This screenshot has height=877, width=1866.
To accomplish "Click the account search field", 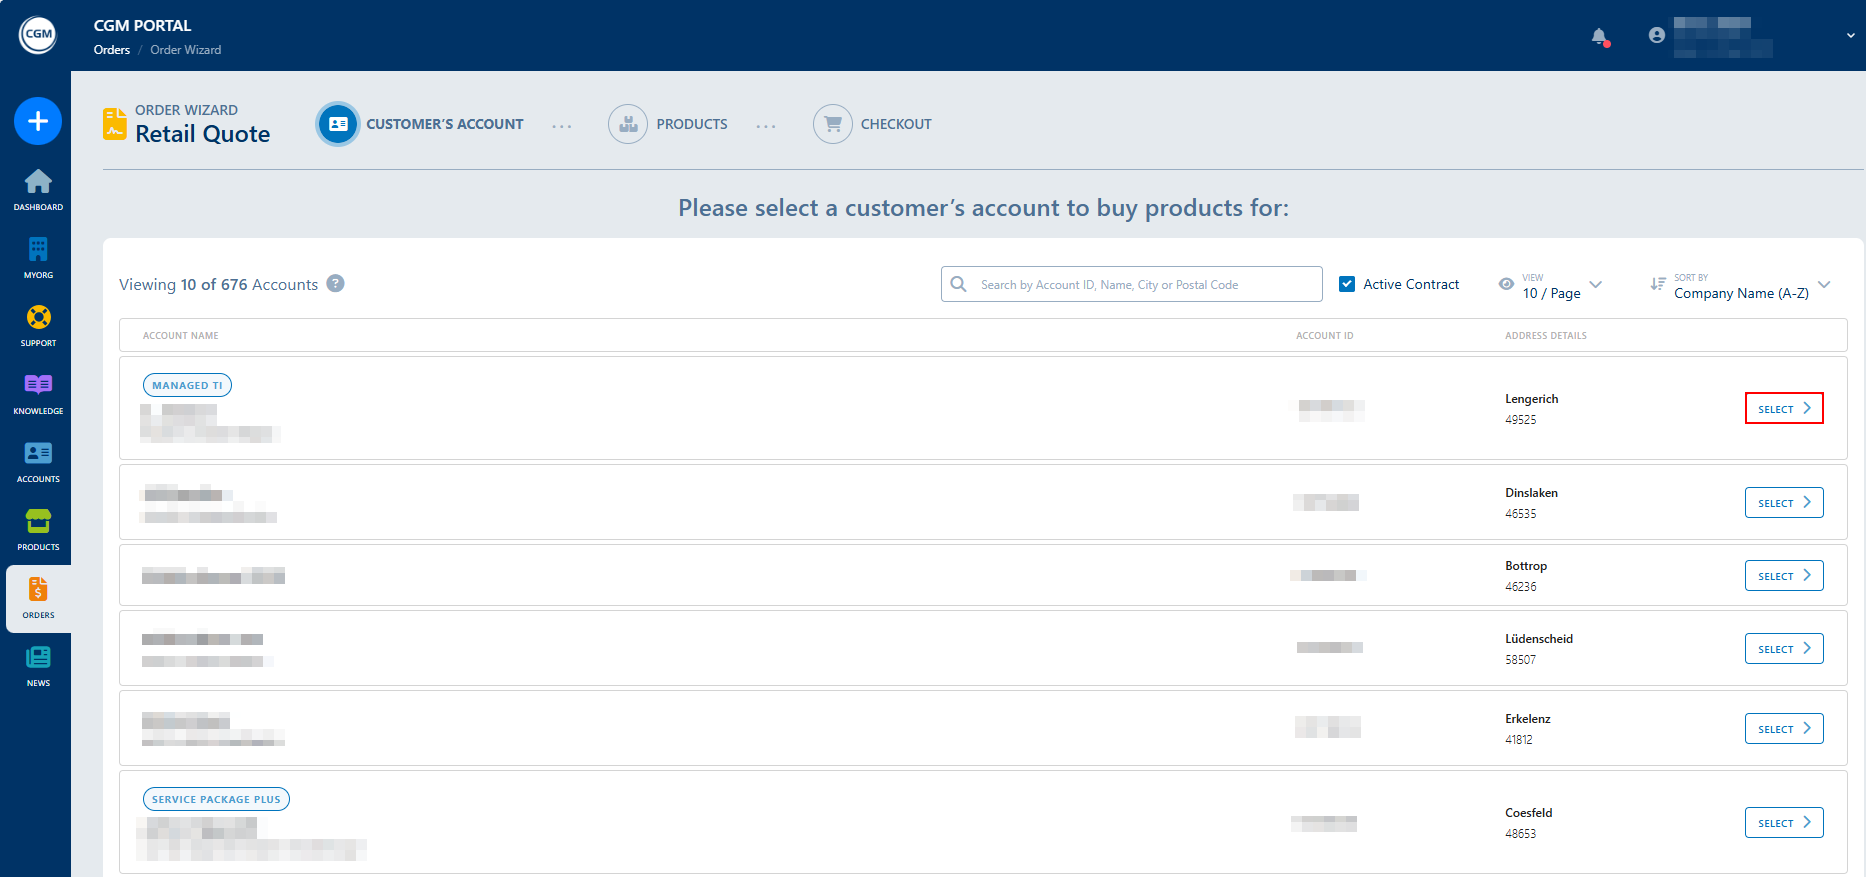I will 1132,284.
